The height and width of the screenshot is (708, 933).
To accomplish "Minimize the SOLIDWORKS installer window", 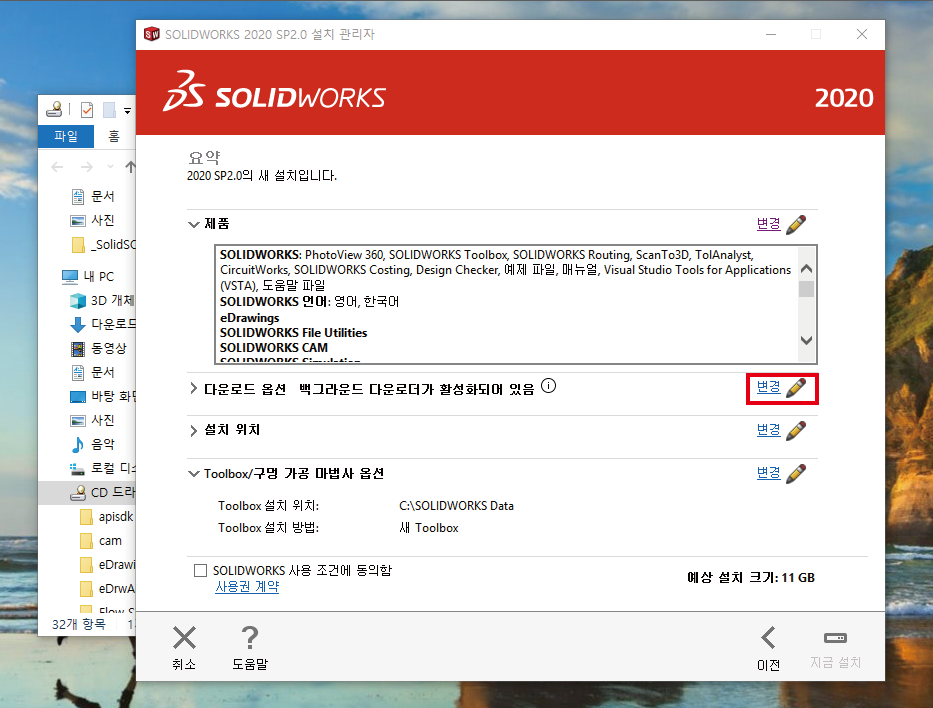I will pyautogui.click(x=771, y=35).
